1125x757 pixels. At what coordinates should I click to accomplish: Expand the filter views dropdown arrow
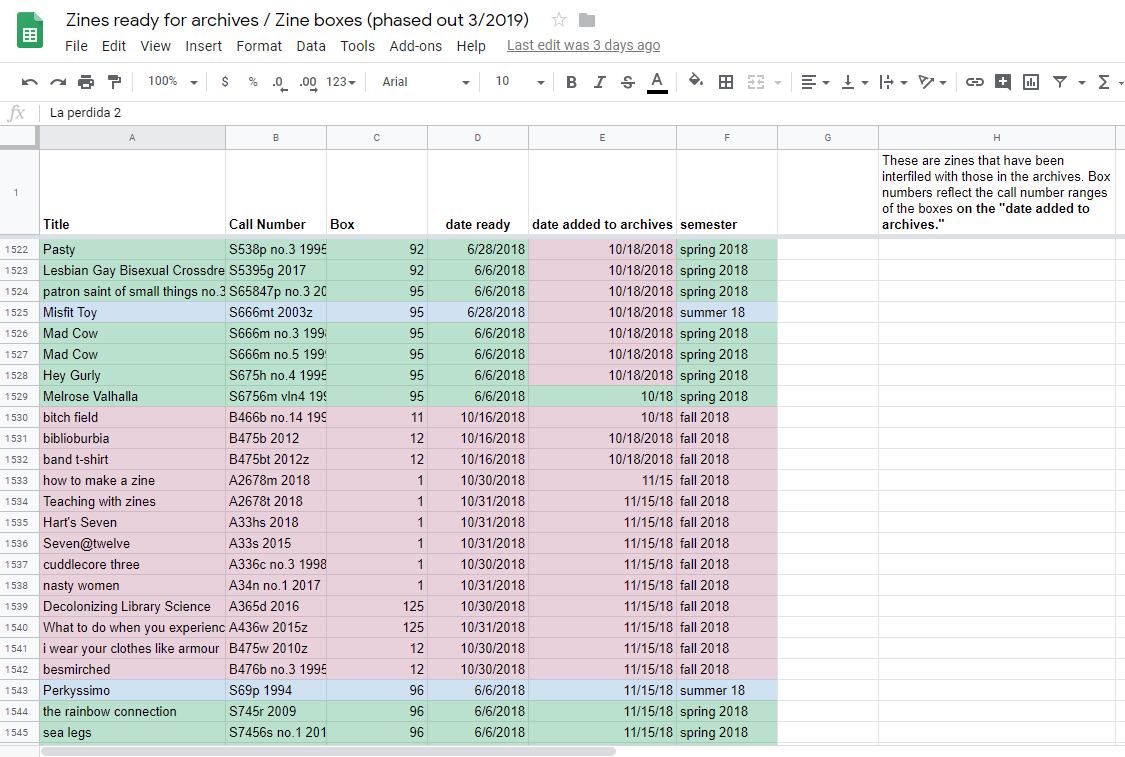(1082, 83)
